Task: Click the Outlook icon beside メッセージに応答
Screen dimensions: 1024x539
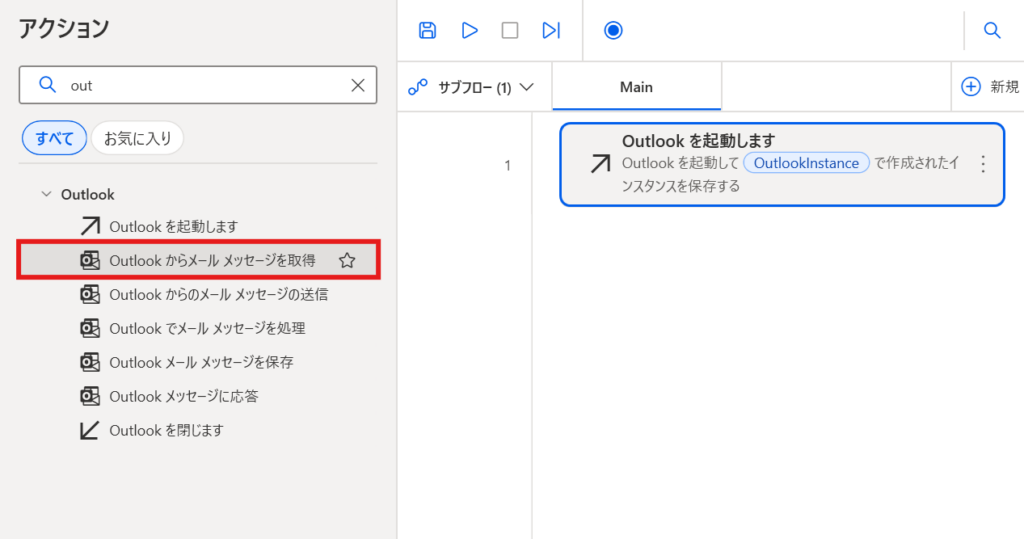Action: (x=89, y=396)
